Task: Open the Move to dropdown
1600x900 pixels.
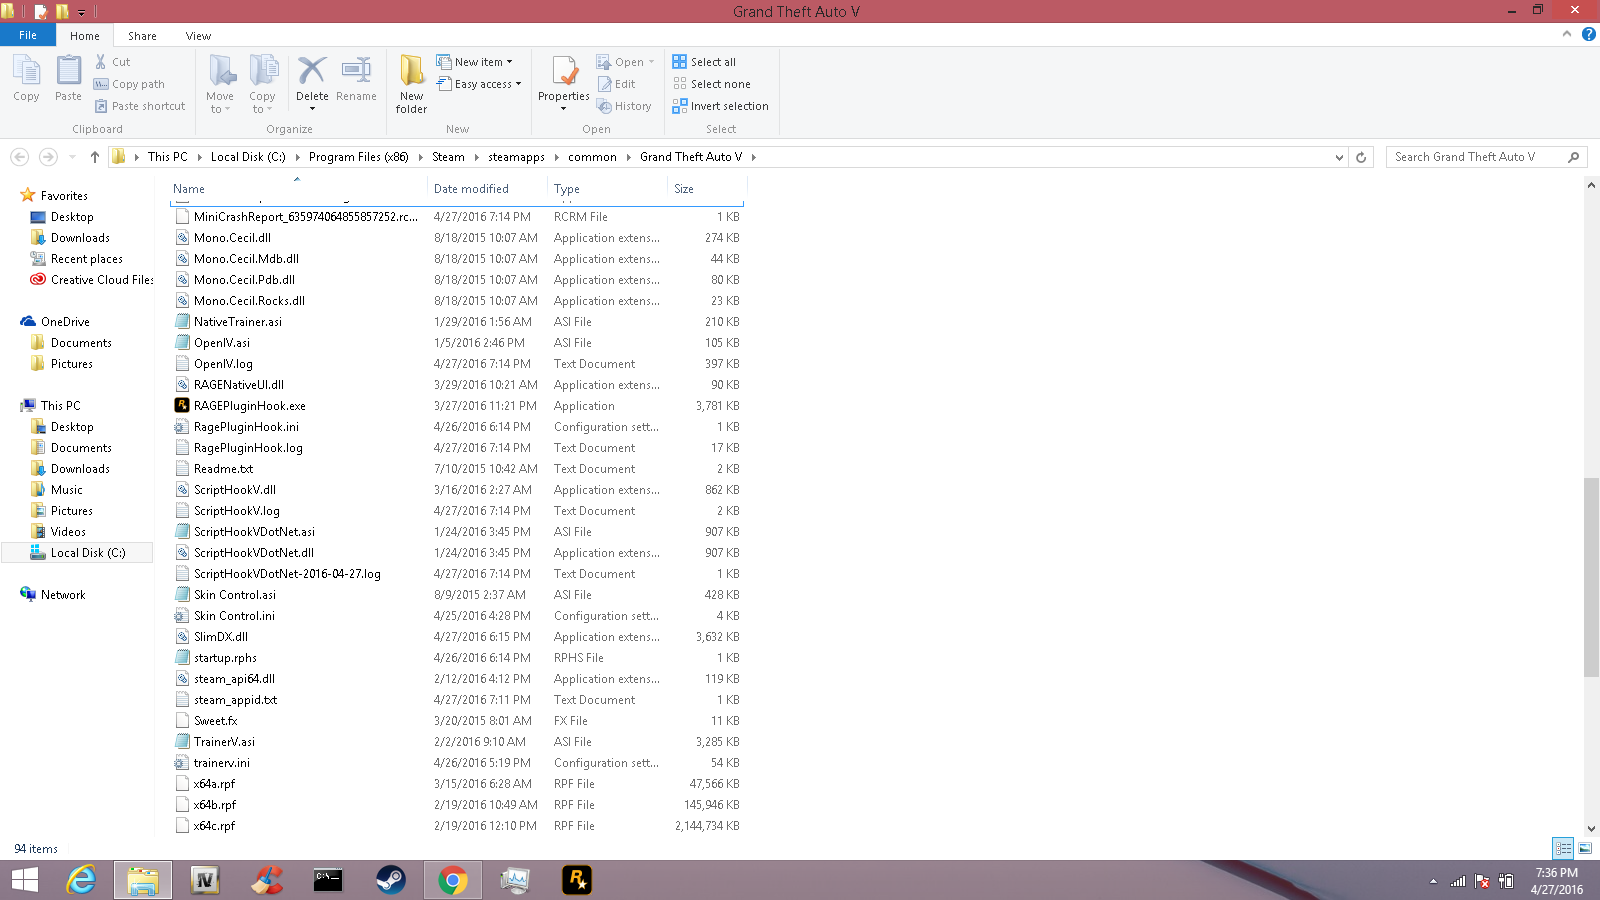Action: click(220, 103)
